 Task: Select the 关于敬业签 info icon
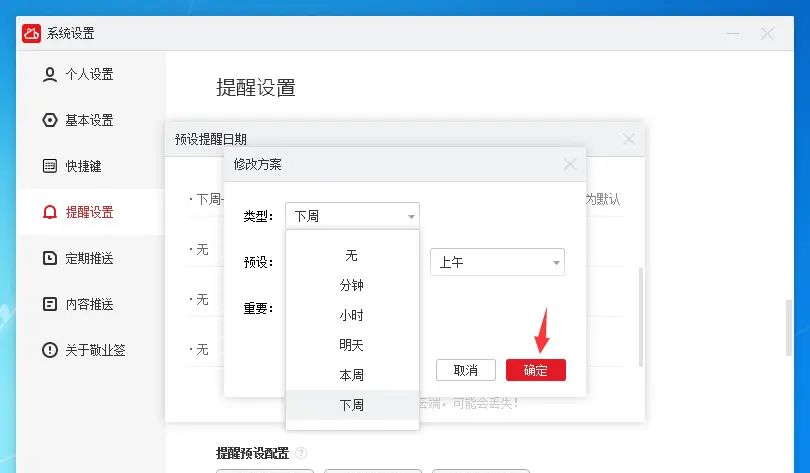click(50, 350)
